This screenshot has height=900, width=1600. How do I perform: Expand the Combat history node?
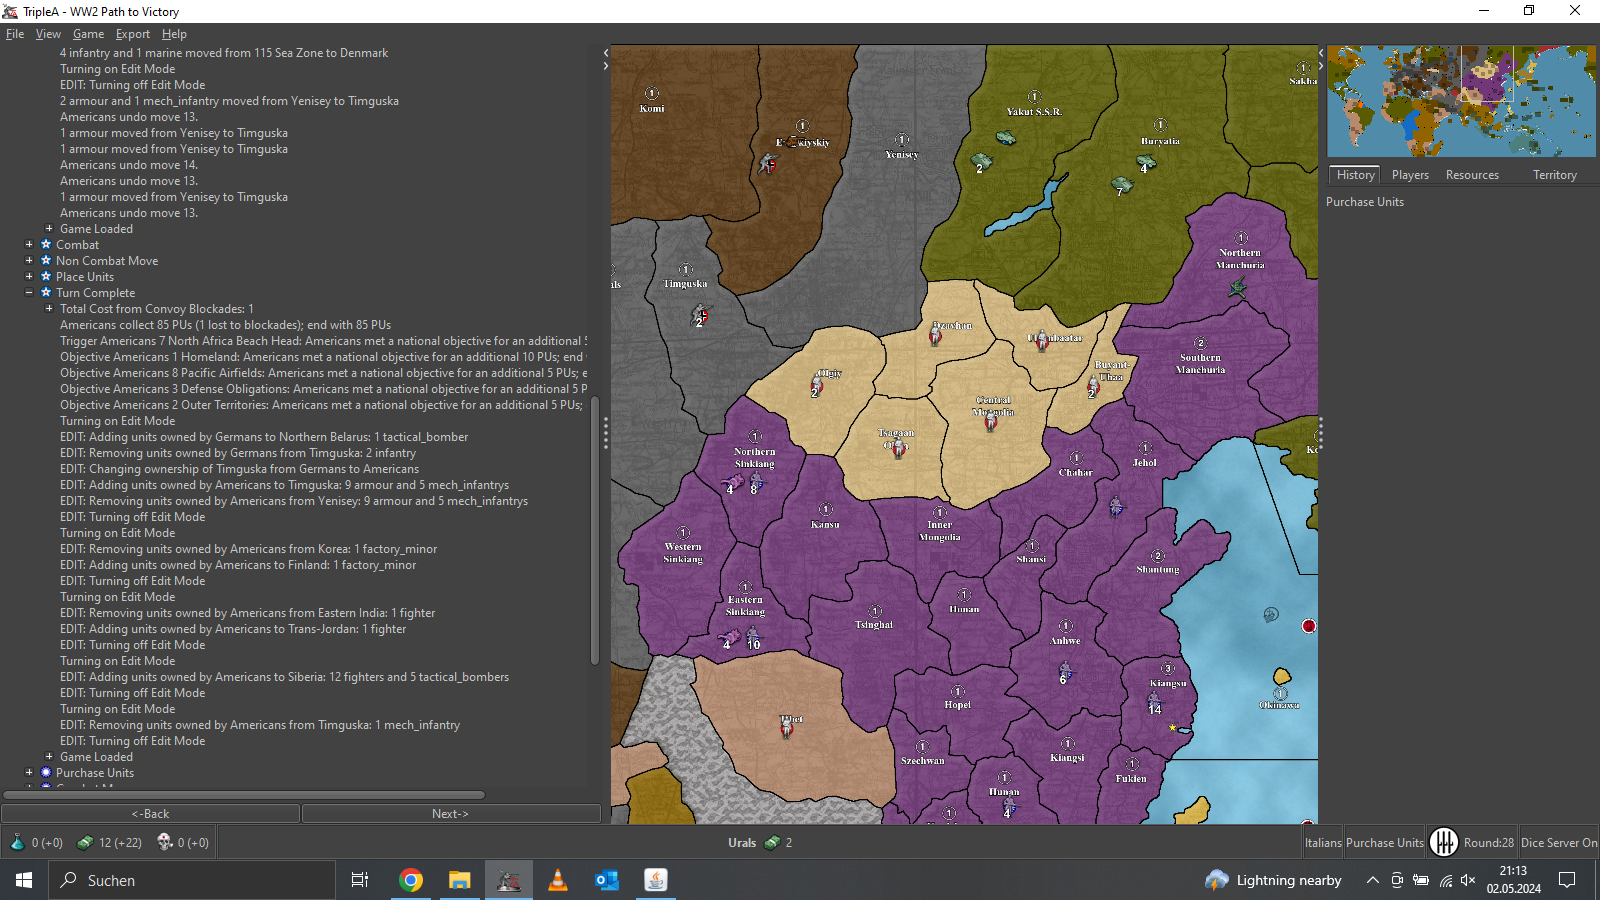tap(29, 245)
